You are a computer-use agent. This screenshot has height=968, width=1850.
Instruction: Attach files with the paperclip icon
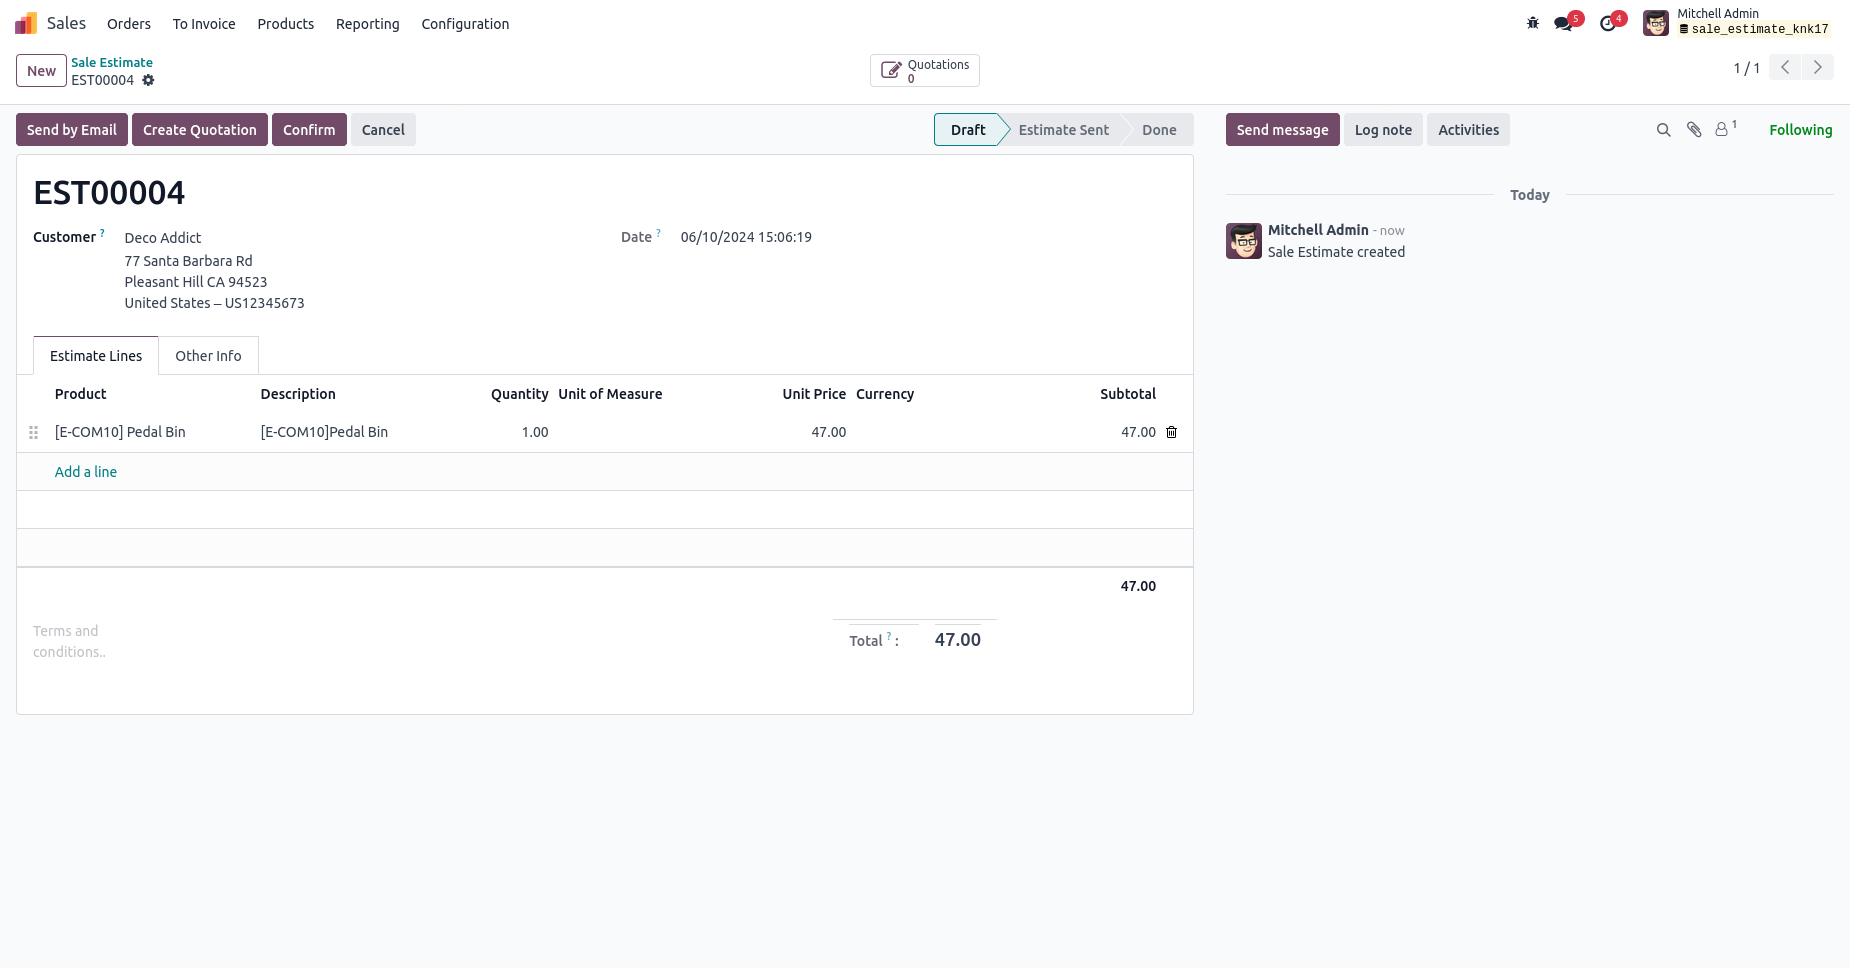tap(1694, 130)
